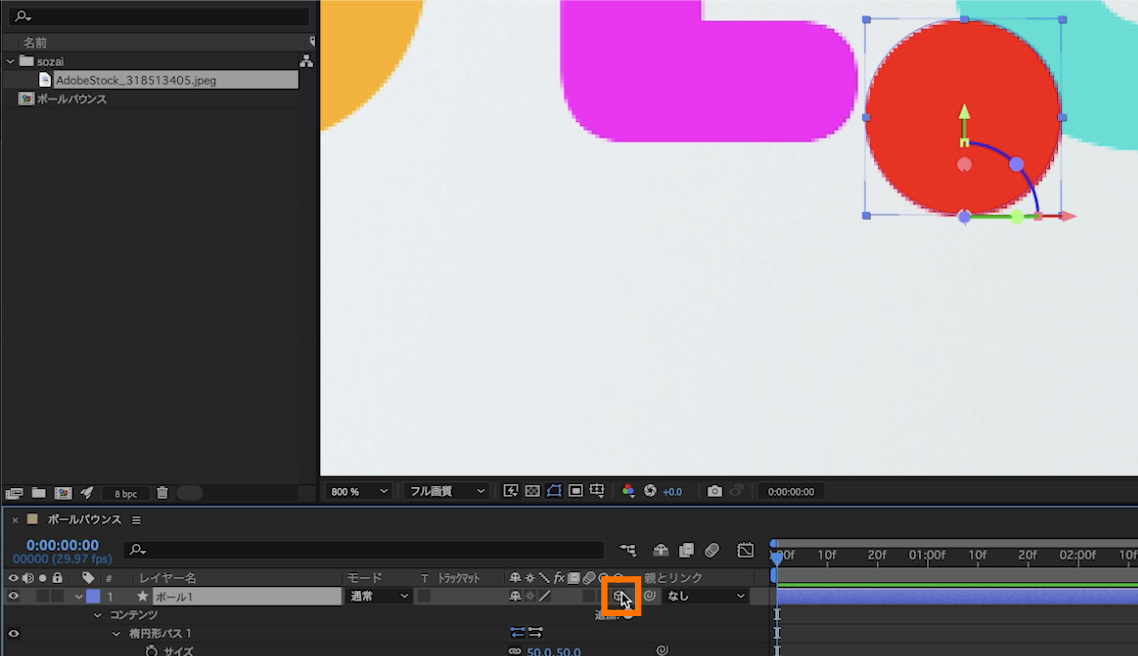
Task: Click the +0.0 exposure value
Action: click(x=672, y=491)
